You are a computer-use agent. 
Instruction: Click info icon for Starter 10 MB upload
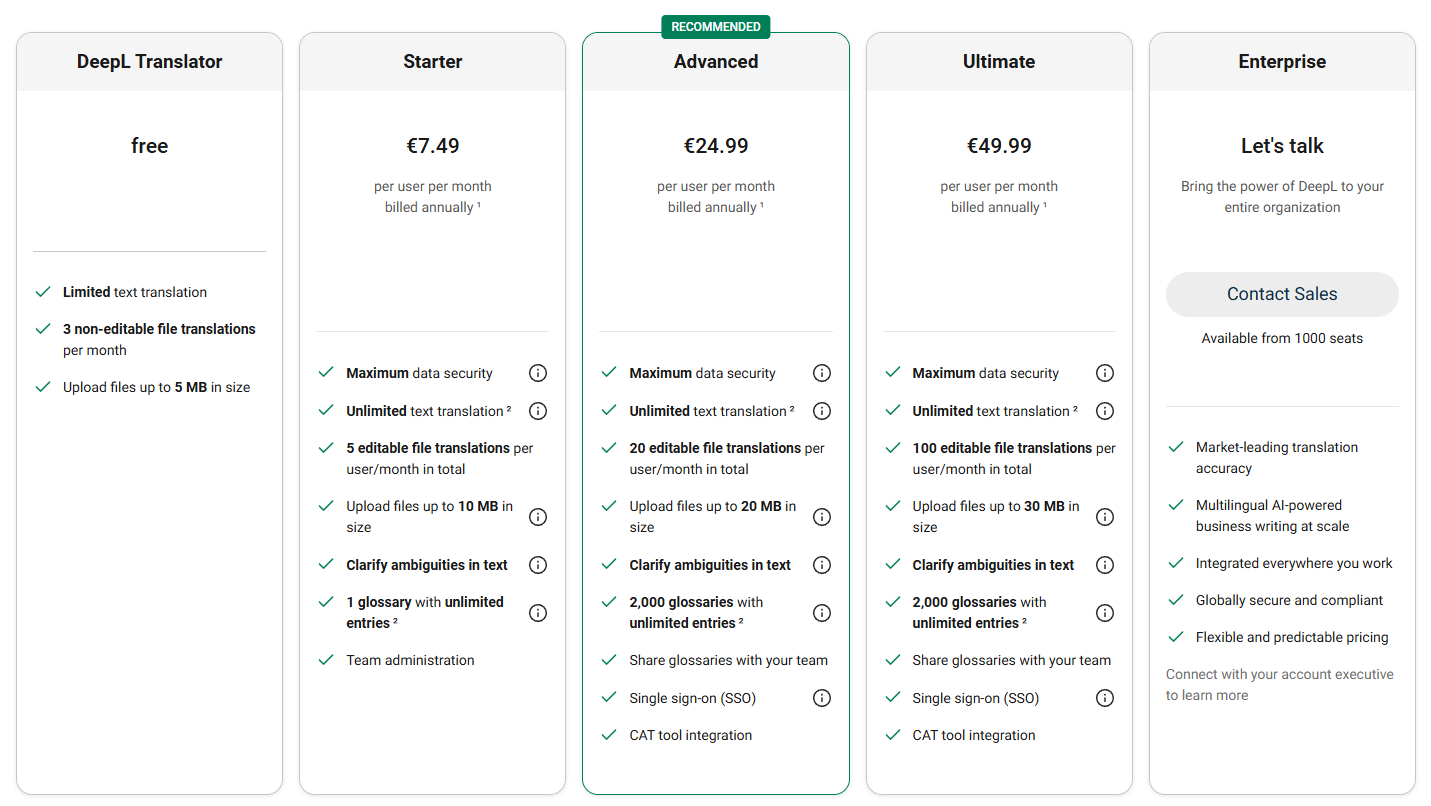[x=538, y=517]
